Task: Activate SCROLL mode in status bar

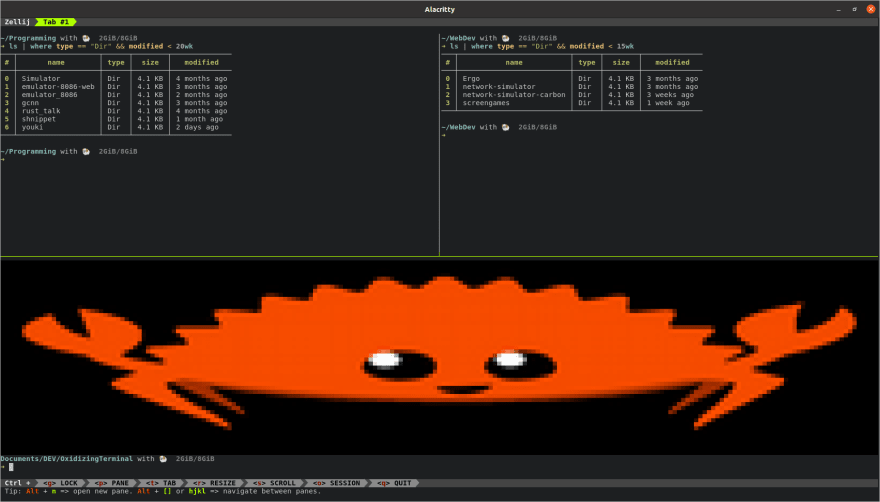Action: click(x=274, y=483)
